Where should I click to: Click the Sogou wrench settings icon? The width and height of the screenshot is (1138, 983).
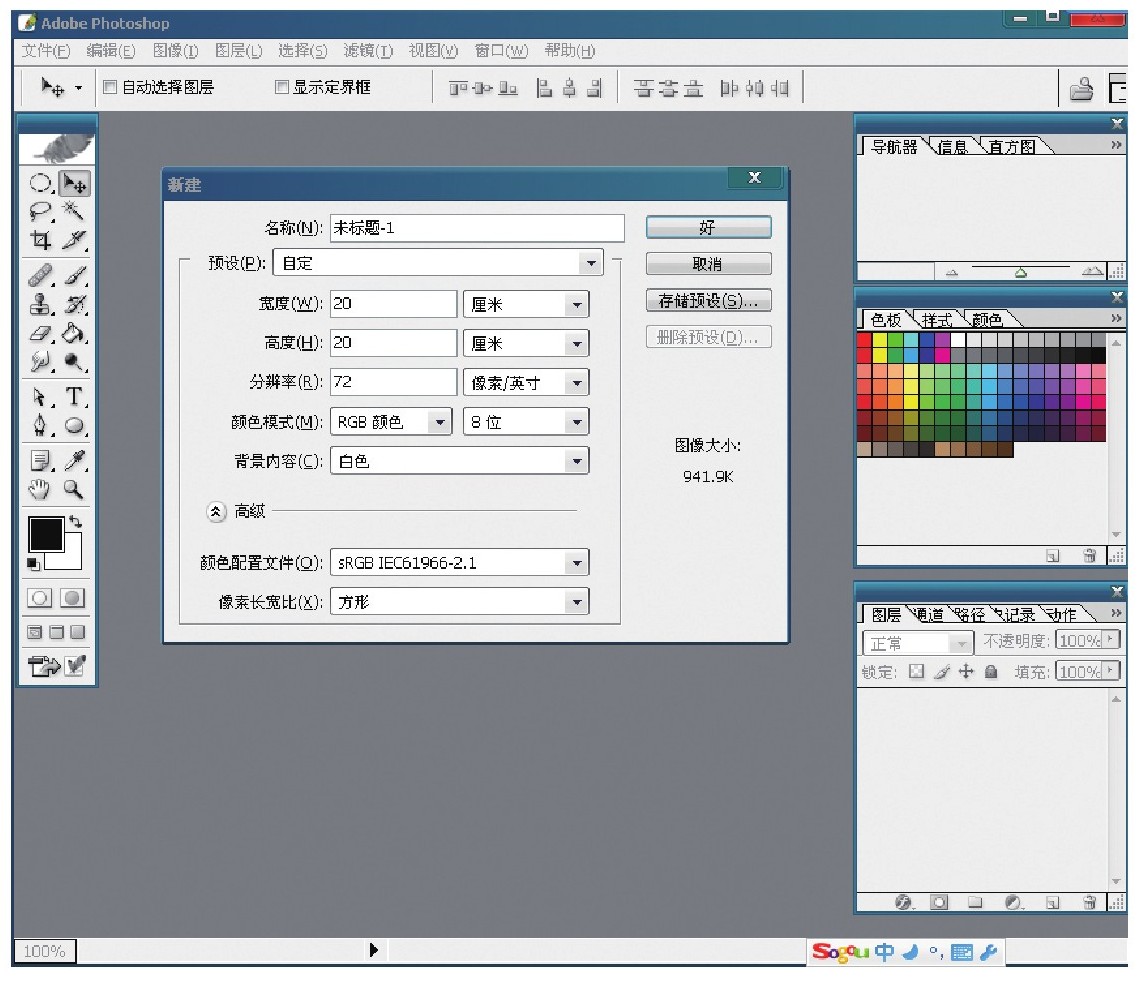[988, 953]
